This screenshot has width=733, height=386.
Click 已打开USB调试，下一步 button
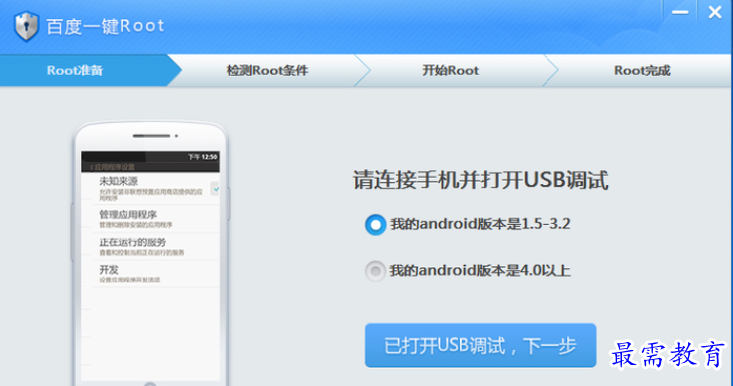point(480,345)
